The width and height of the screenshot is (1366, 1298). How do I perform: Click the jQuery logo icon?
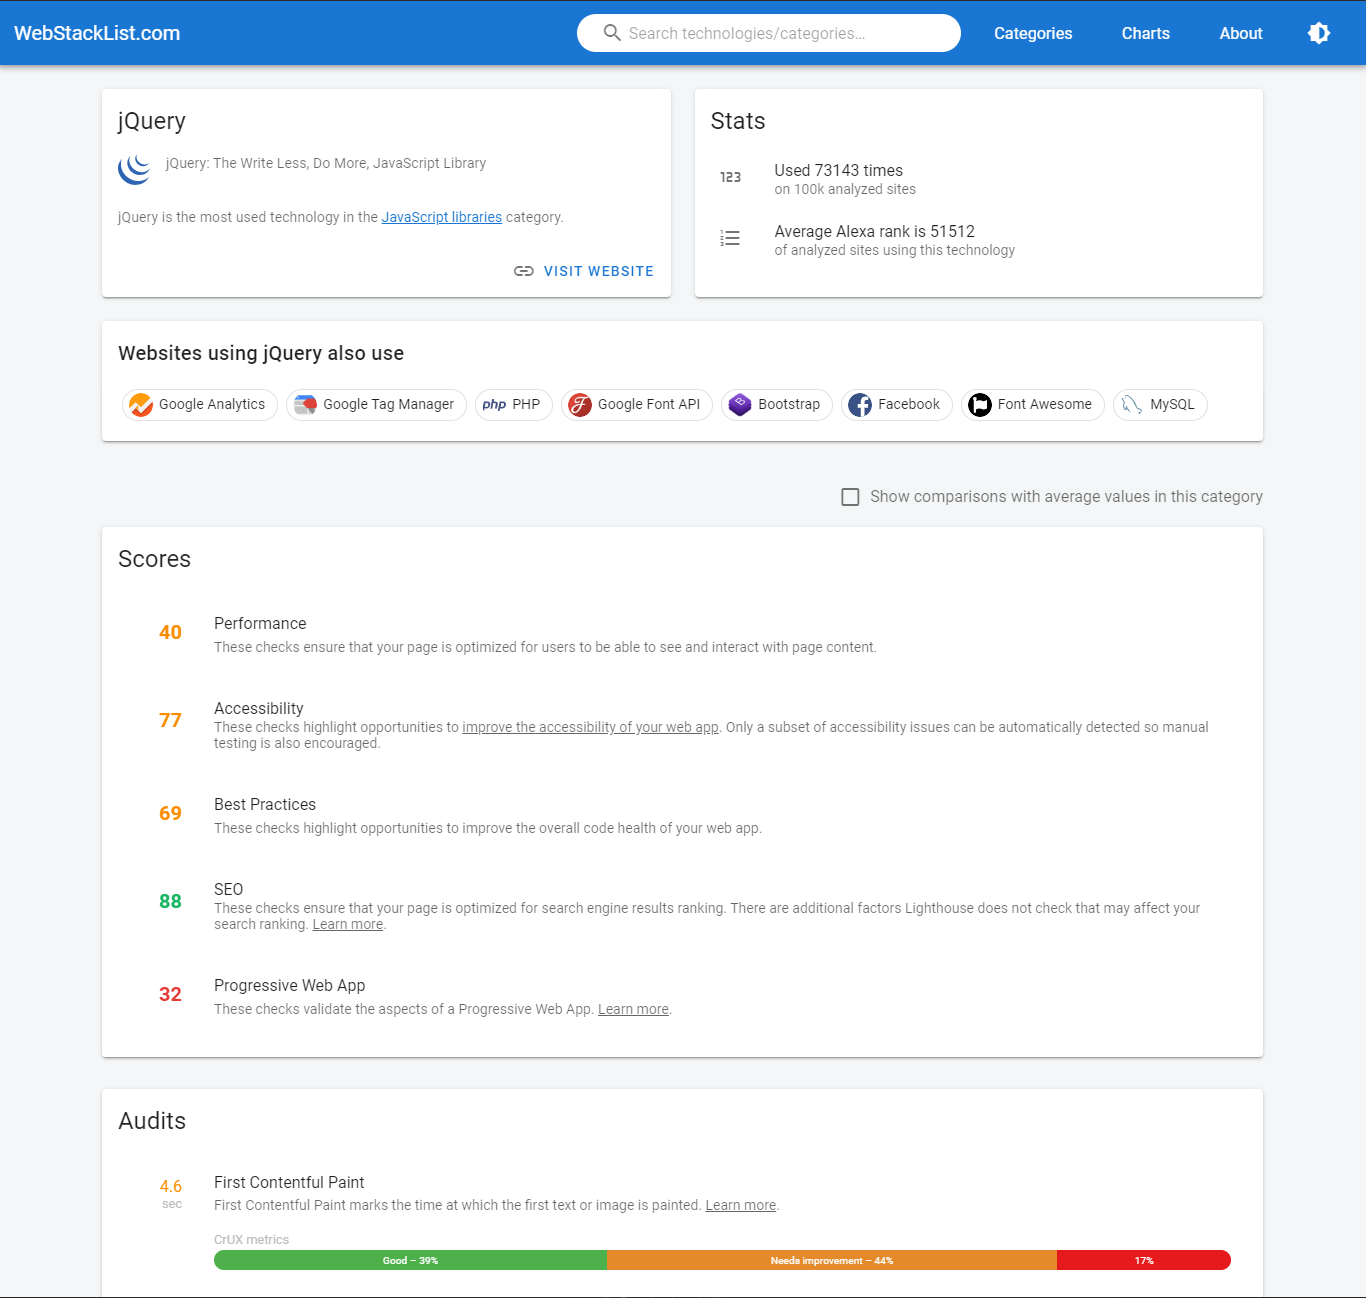[134, 169]
